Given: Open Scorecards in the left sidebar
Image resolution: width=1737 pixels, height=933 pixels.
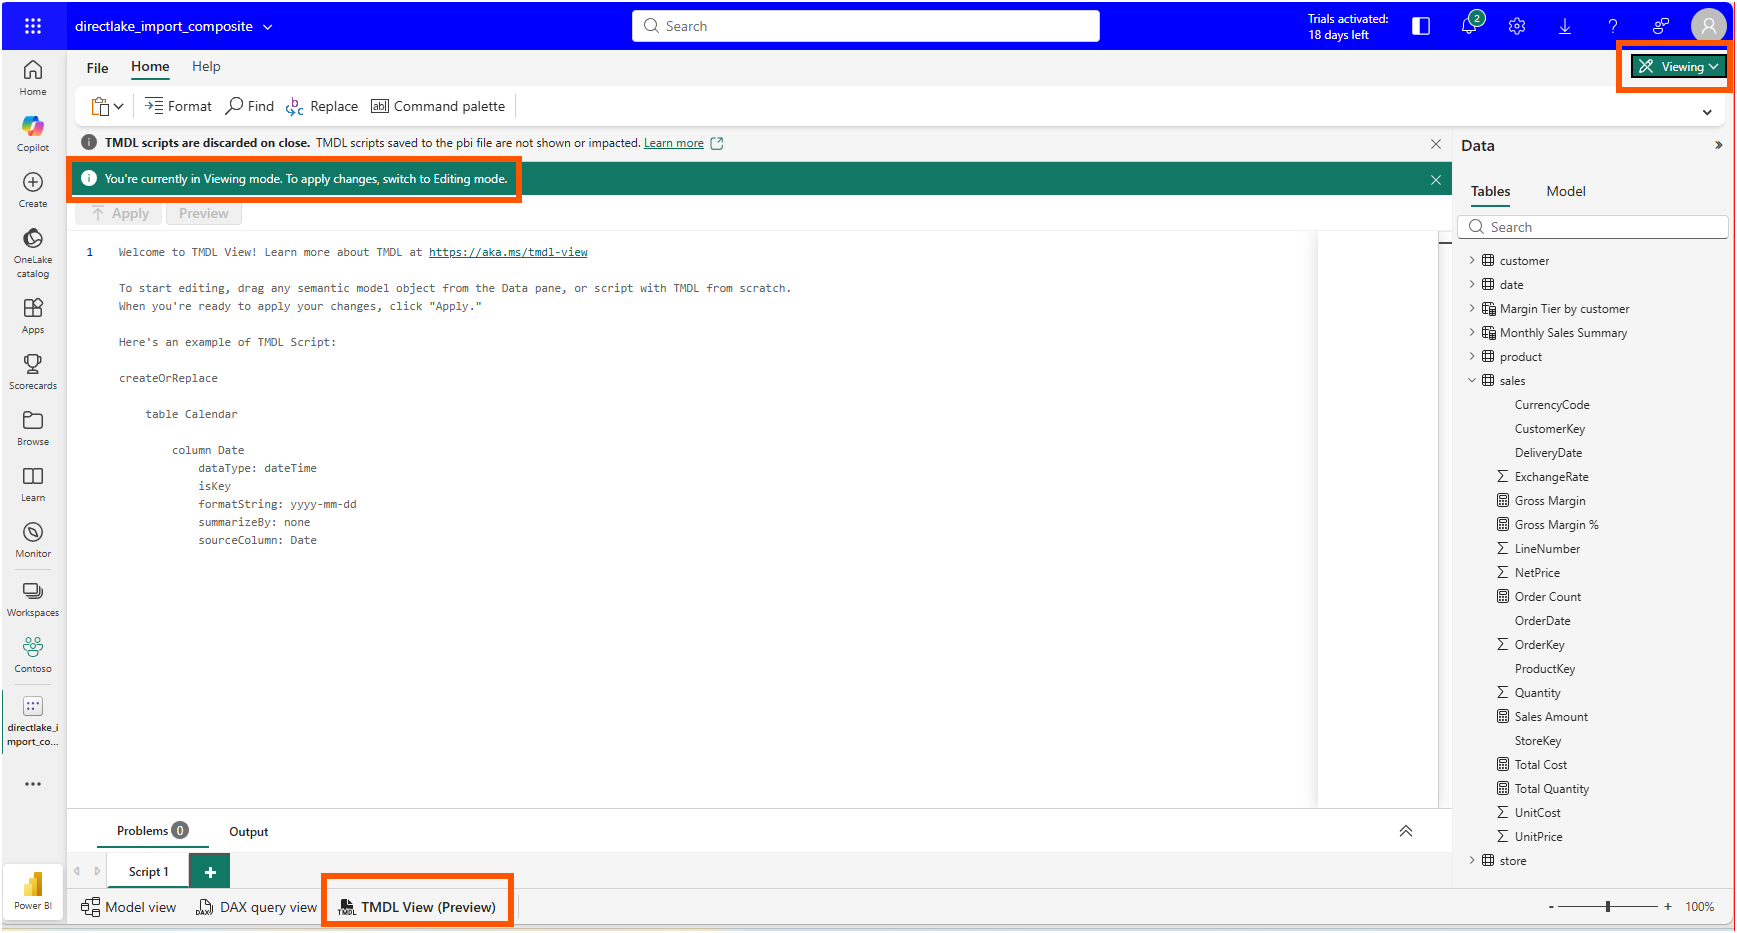Looking at the screenshot, I should coord(33,371).
